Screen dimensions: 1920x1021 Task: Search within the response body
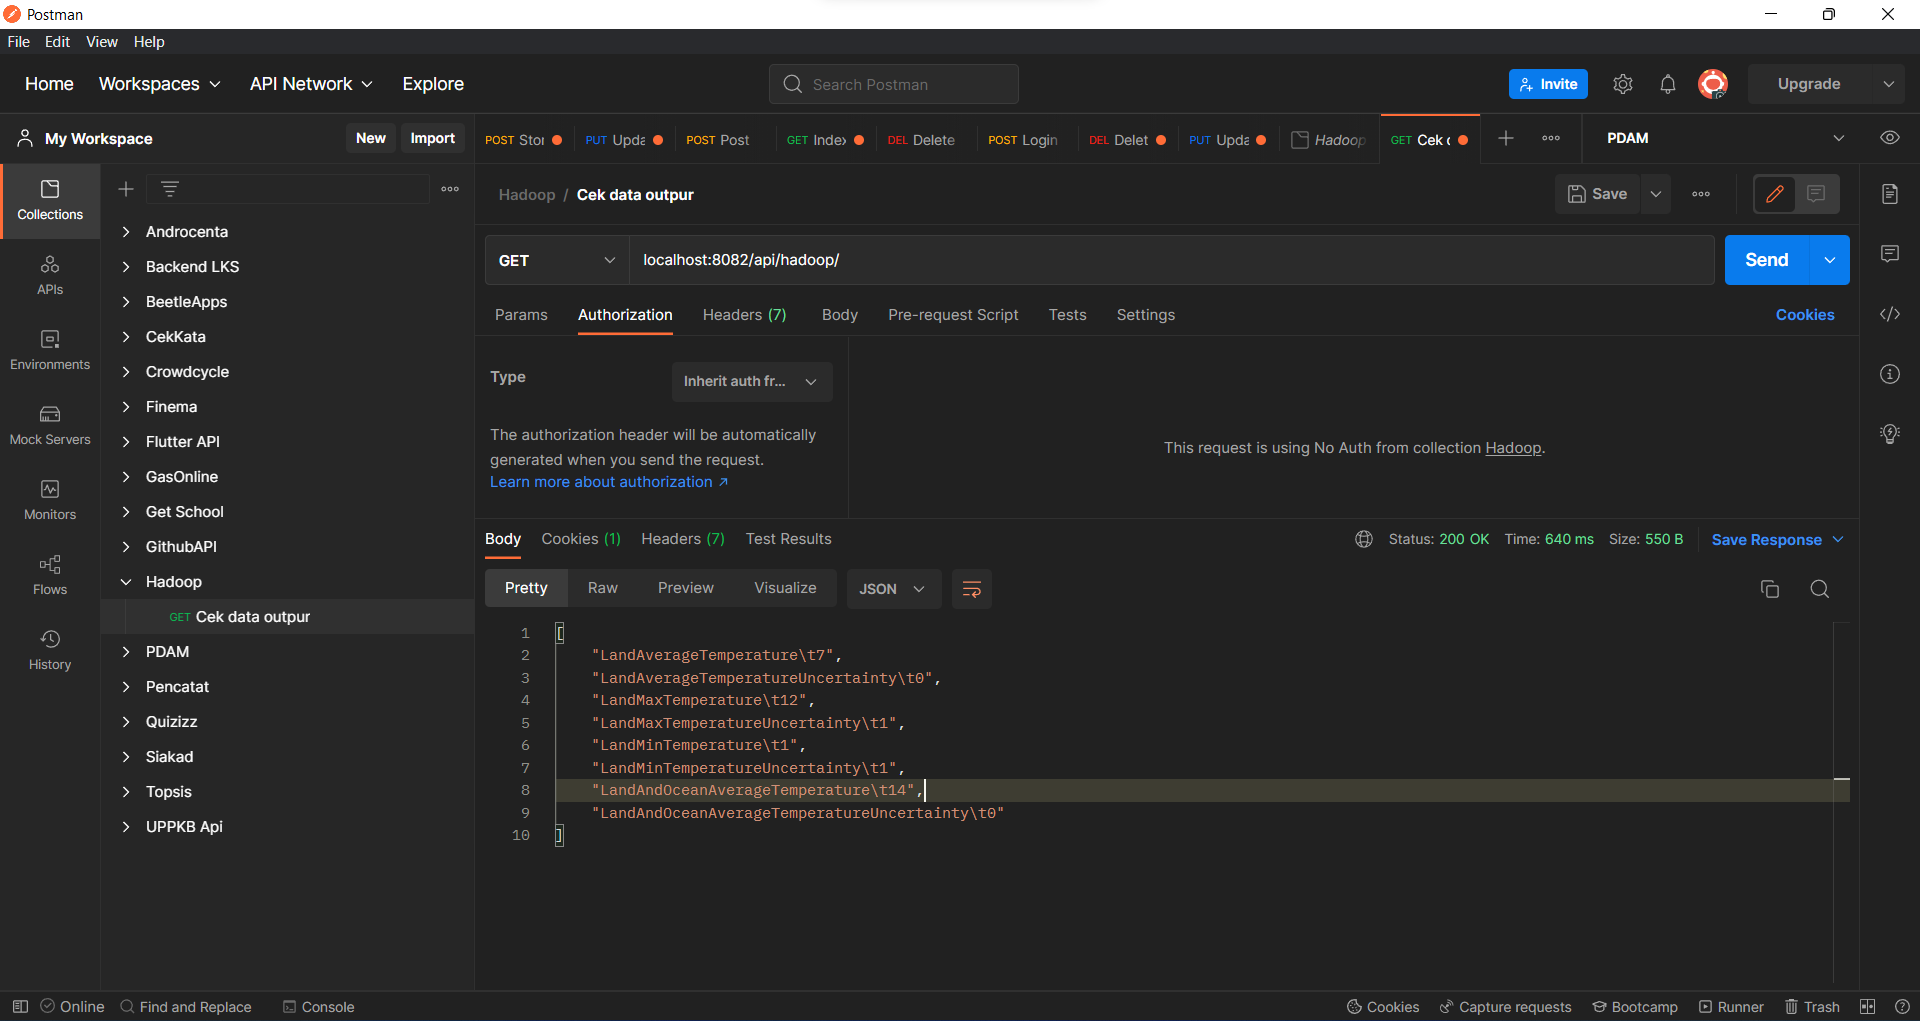pos(1820,589)
